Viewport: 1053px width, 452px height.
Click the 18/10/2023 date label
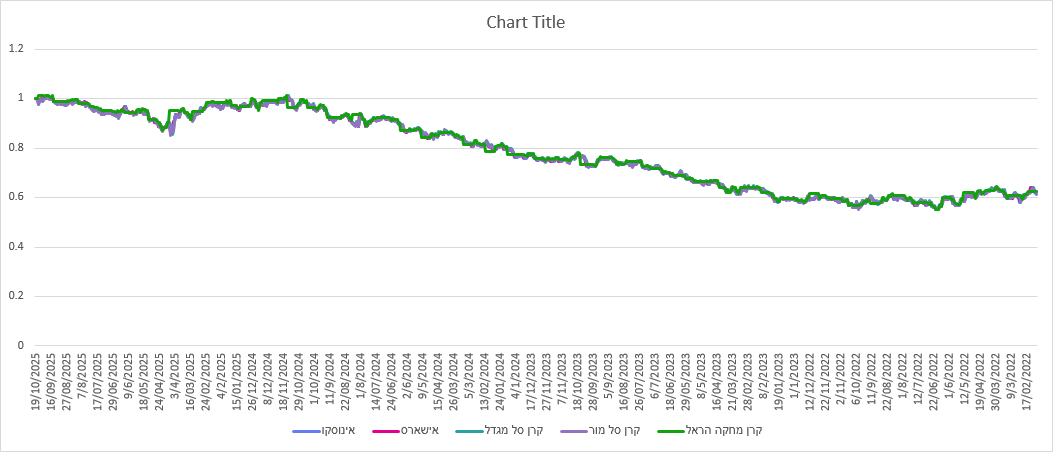(x=578, y=381)
